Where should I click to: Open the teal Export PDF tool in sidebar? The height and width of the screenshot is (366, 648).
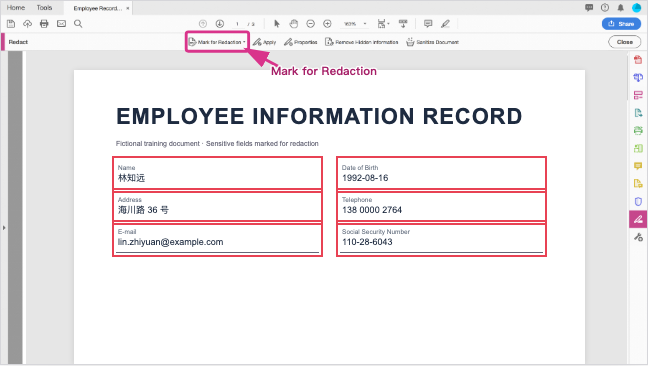(x=638, y=113)
